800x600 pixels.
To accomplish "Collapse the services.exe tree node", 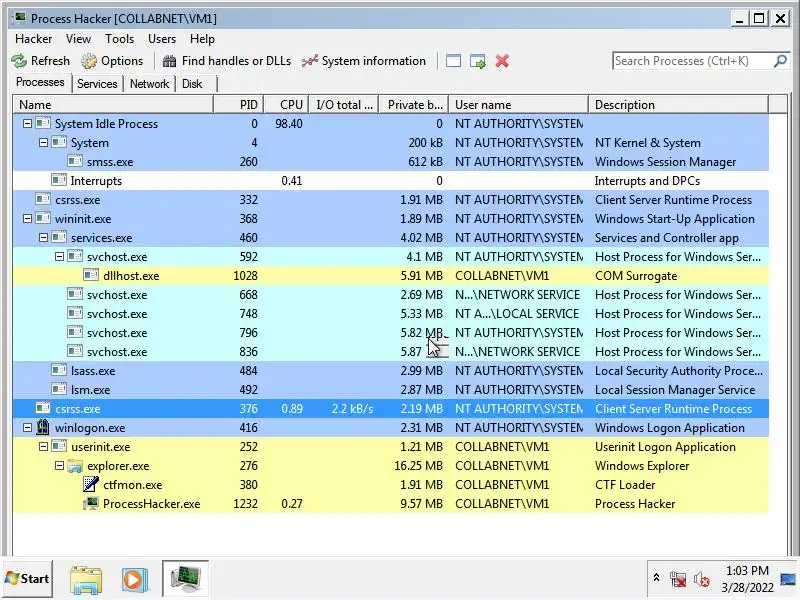I will [43, 238].
